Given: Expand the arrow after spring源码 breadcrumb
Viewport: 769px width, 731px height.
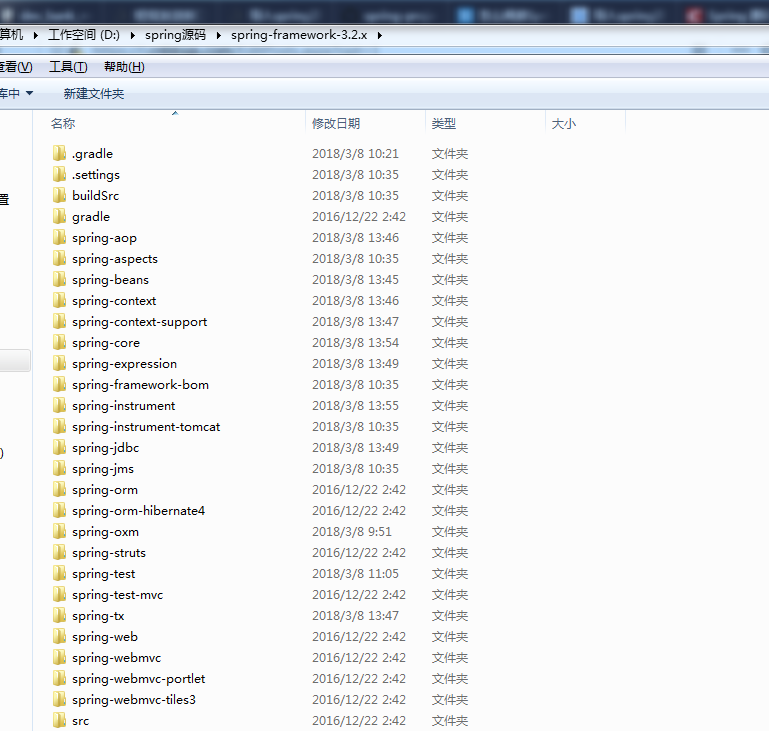Looking at the screenshot, I should pos(218,35).
